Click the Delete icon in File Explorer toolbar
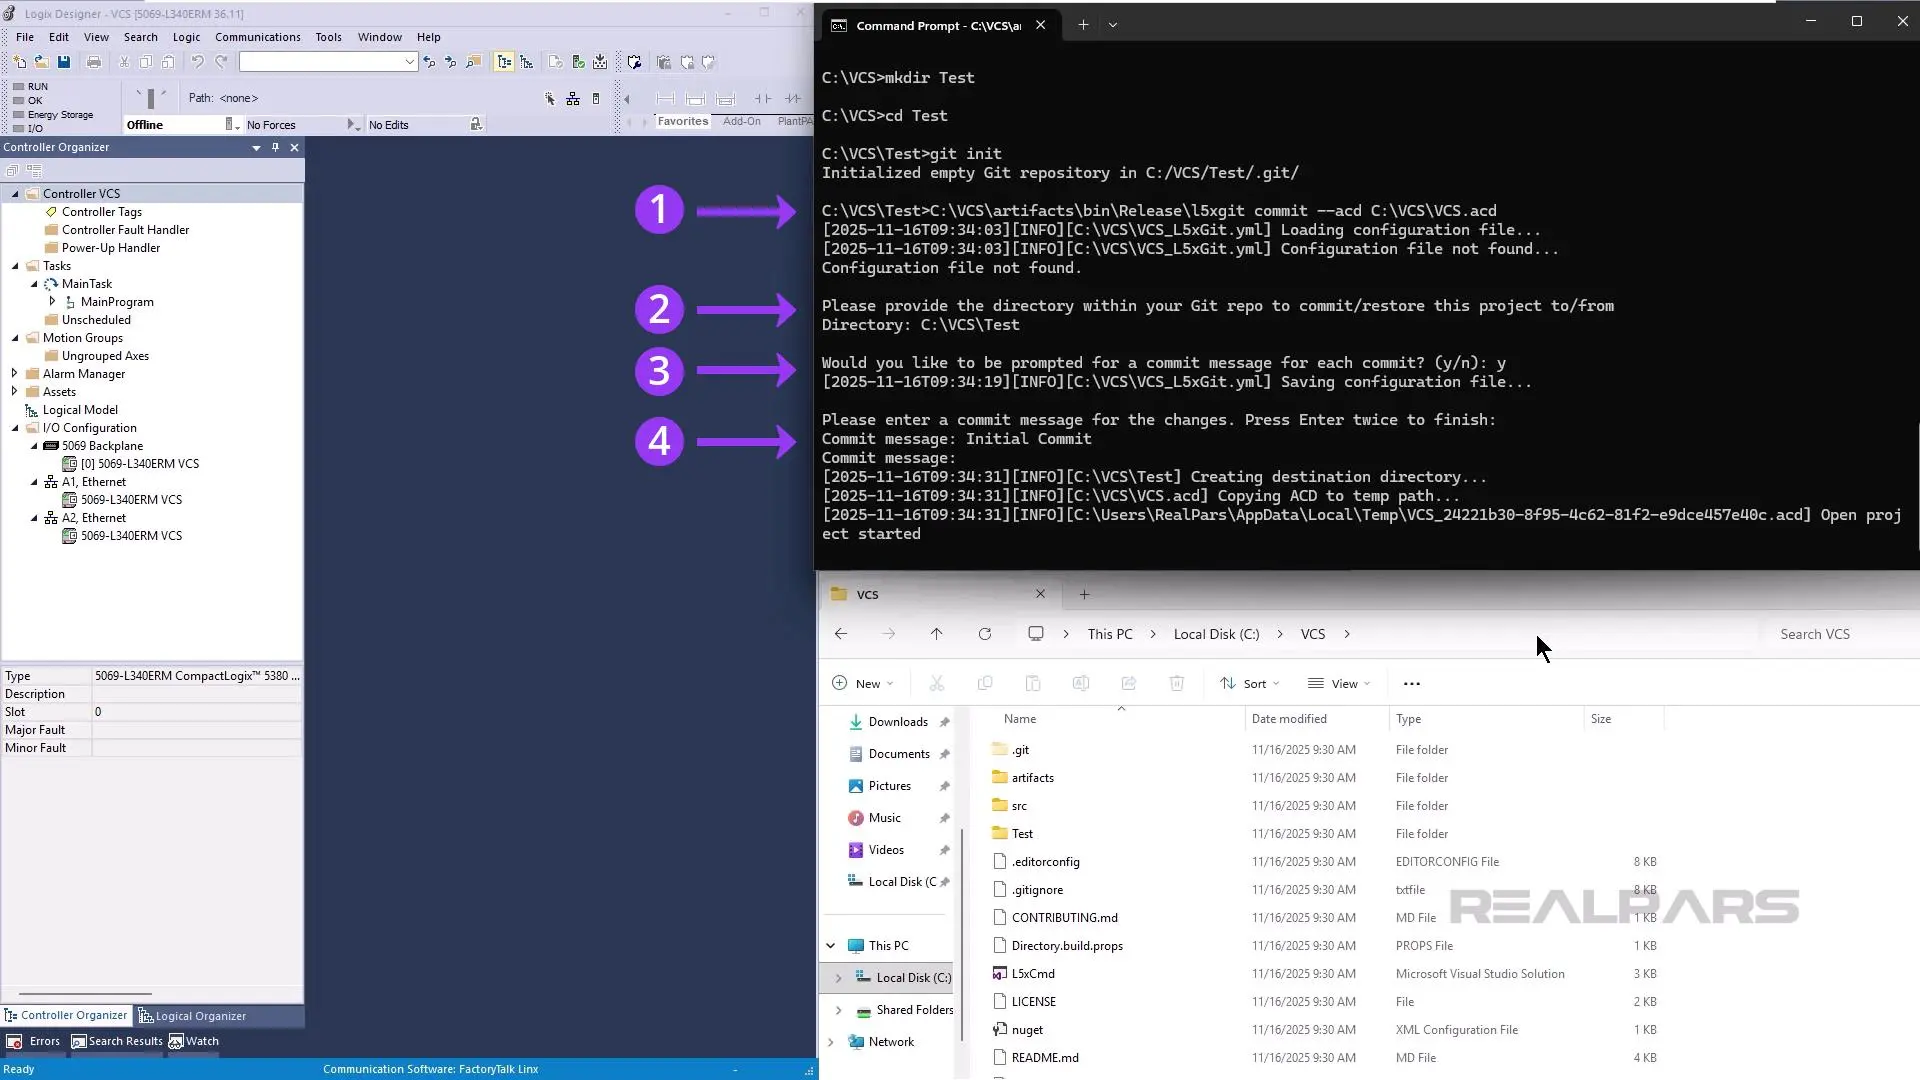 1176,683
